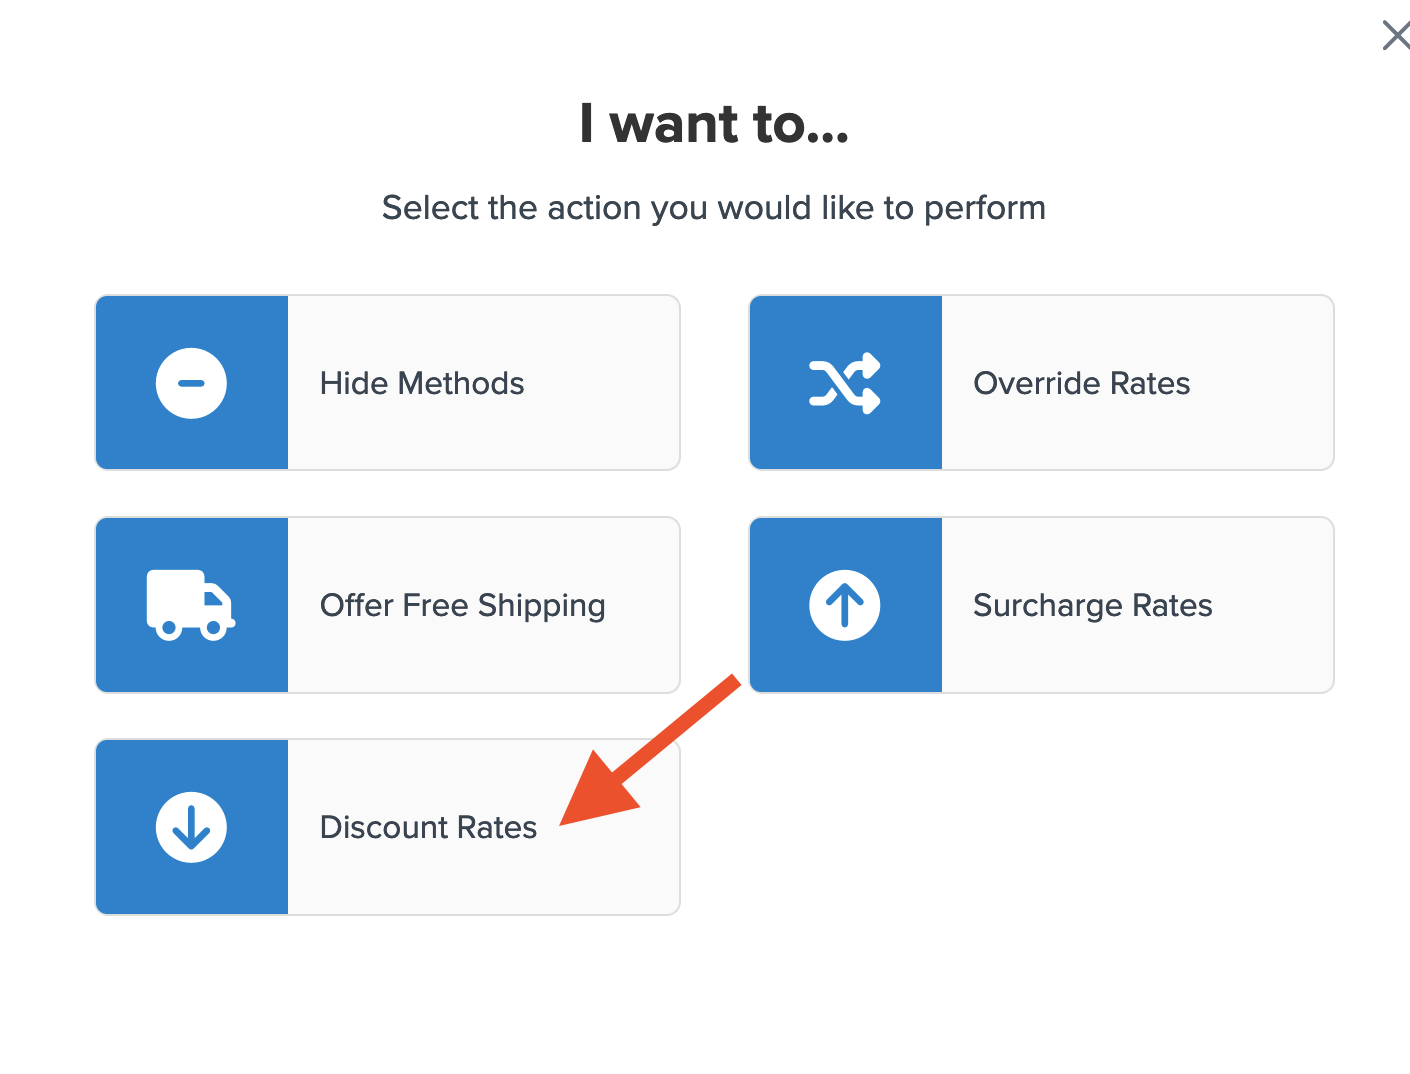1410x1074 pixels.
Task: Click the "I want to..." heading
Action: click(x=714, y=124)
